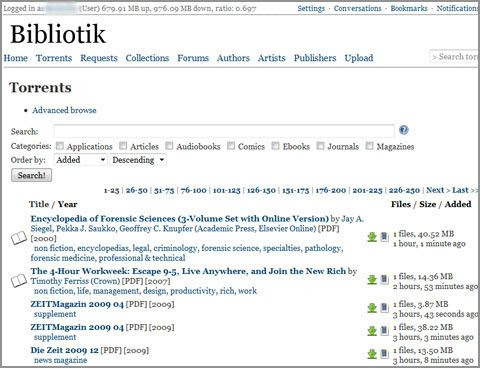Open Requests page

click(99, 58)
